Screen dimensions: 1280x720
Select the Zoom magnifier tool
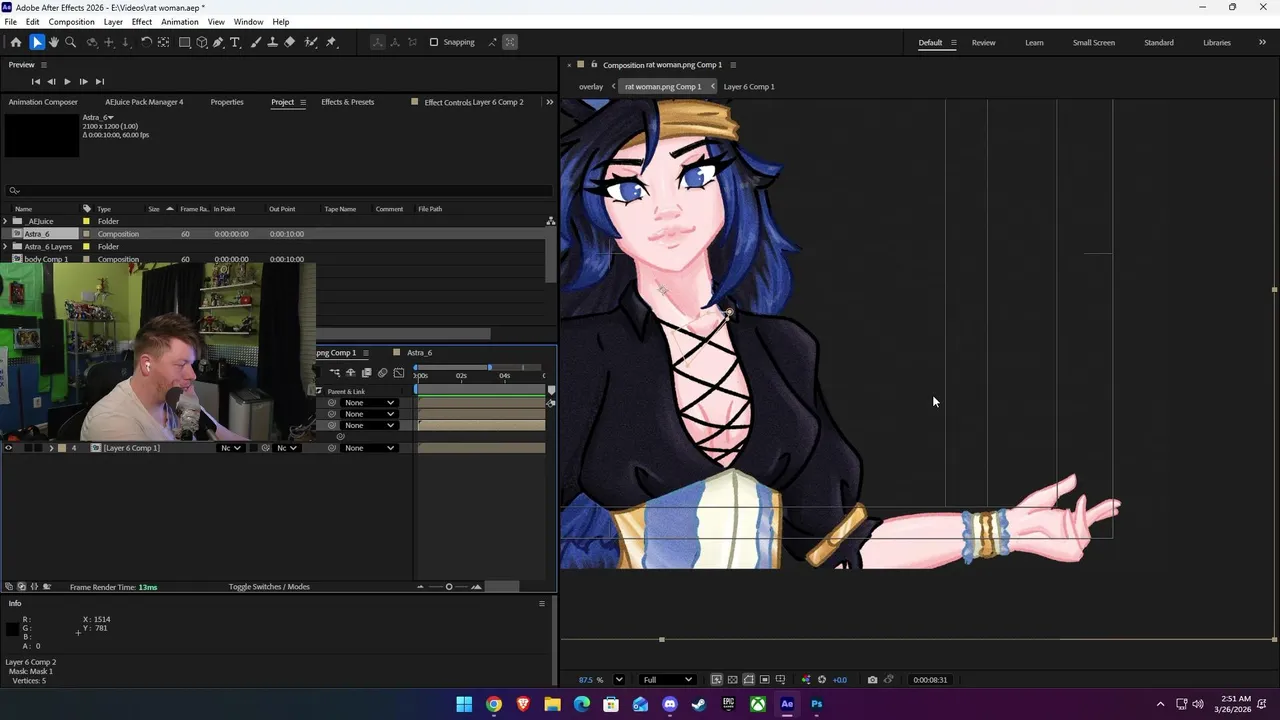pyautogui.click(x=71, y=42)
